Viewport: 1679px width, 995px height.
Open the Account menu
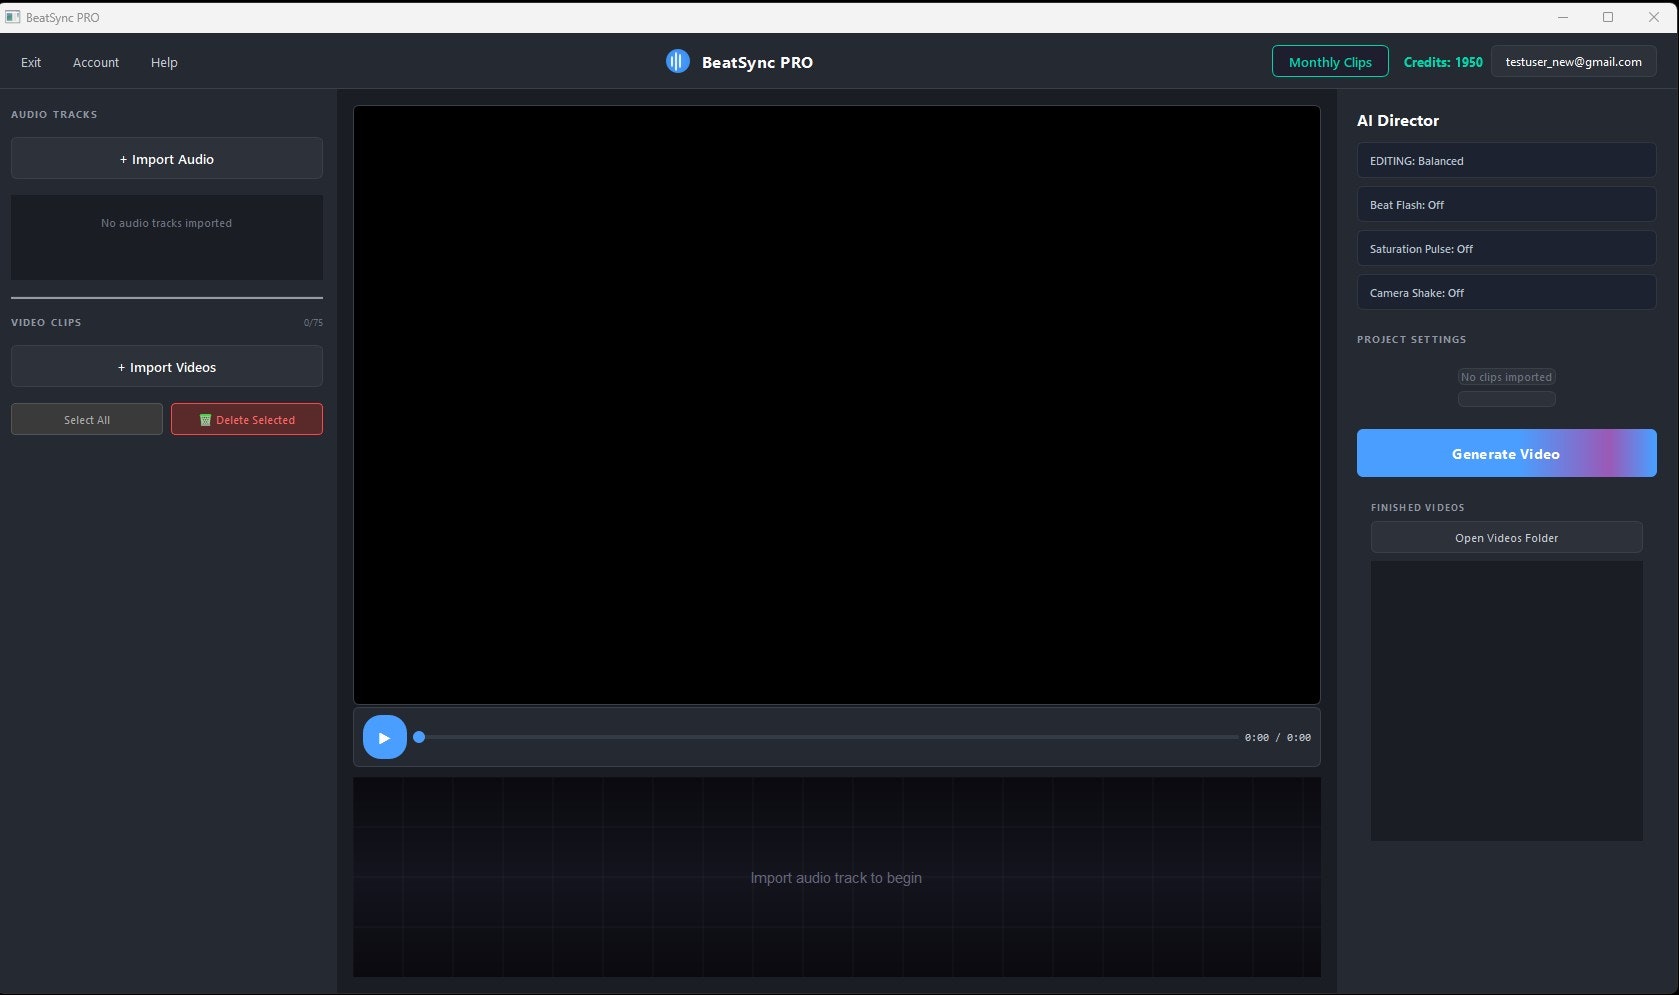tap(95, 62)
